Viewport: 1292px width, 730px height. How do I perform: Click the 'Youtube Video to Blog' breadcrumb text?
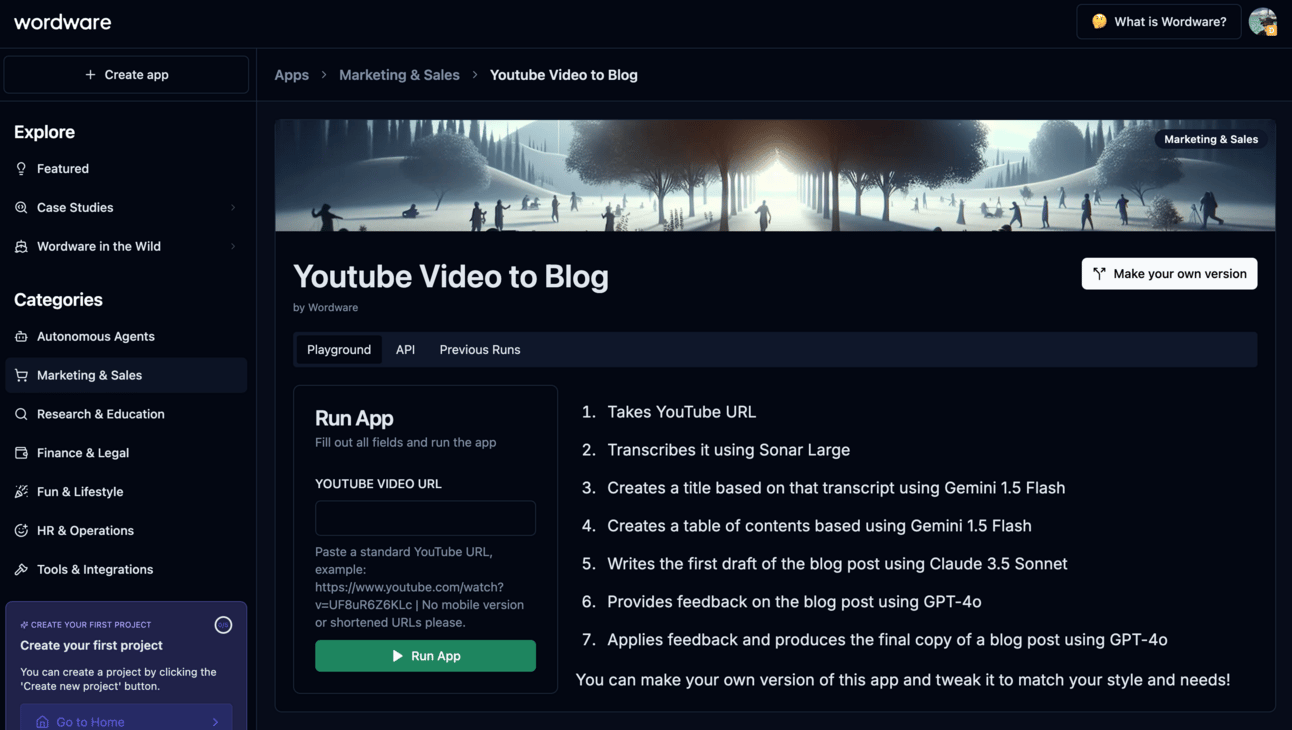(564, 75)
